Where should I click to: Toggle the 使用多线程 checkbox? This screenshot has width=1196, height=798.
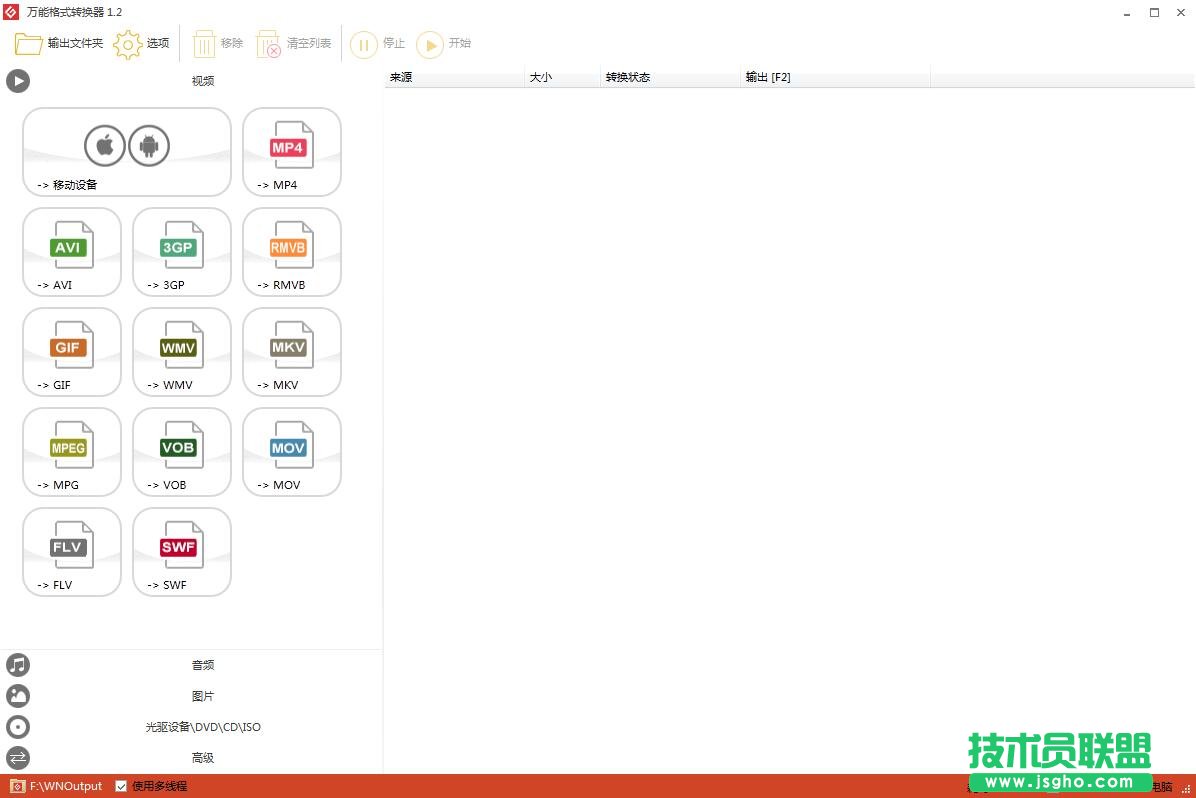pos(121,786)
